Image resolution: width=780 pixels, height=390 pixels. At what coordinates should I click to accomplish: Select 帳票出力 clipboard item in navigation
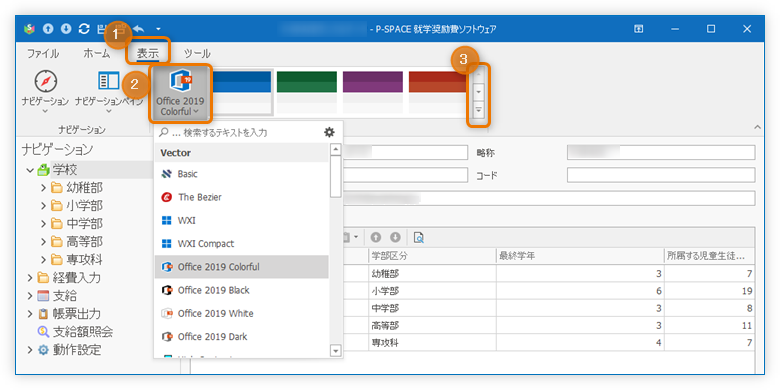(x=70, y=314)
